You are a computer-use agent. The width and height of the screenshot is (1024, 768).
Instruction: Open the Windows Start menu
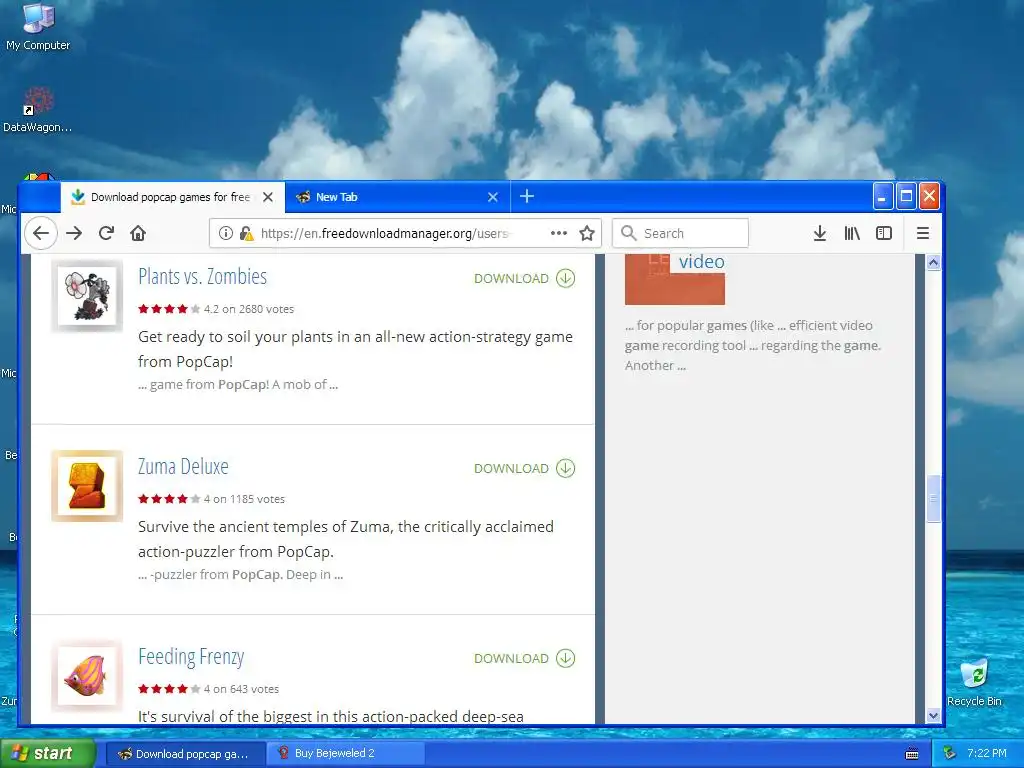47,753
